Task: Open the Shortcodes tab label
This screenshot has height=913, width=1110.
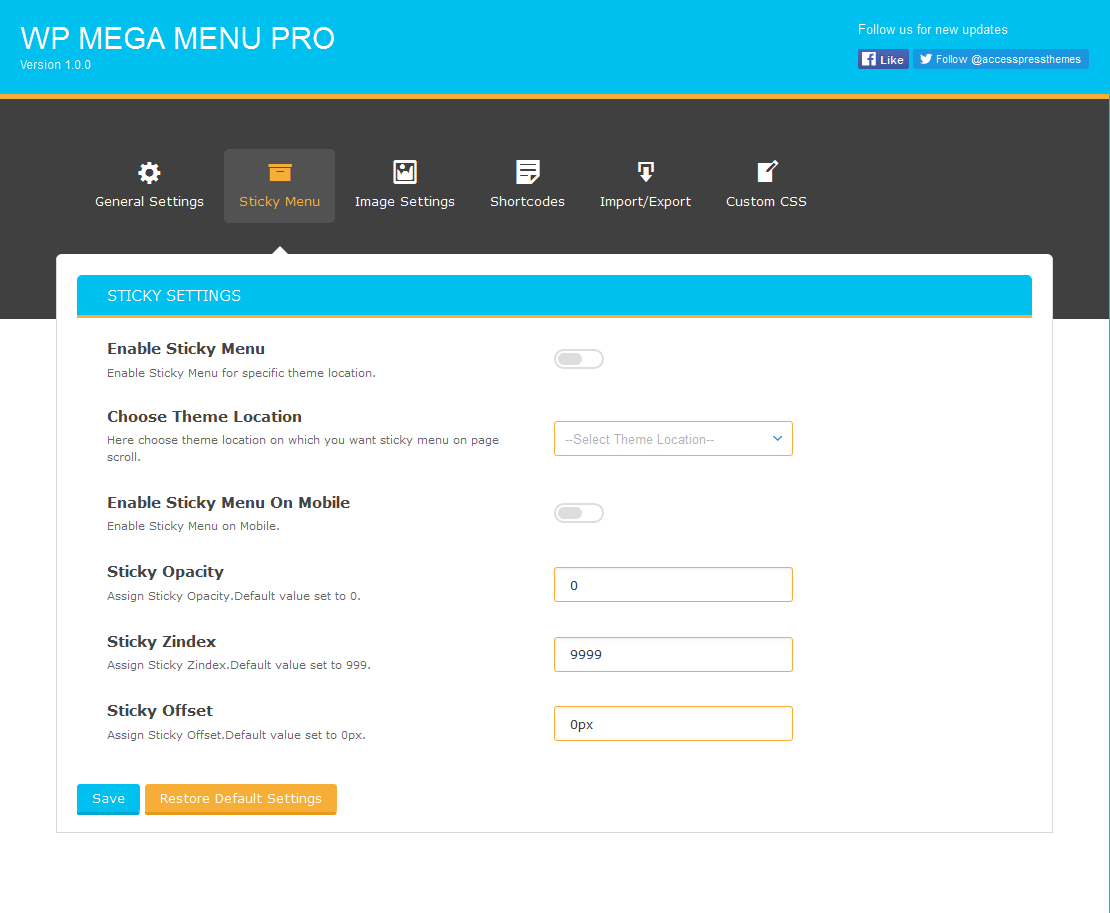Action: [527, 202]
